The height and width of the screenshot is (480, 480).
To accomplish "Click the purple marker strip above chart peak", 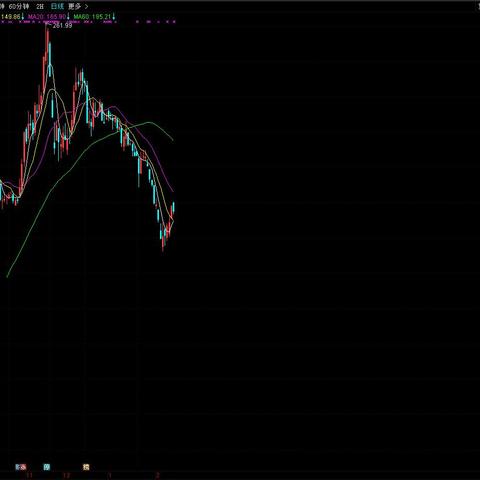I will coord(51,22).
